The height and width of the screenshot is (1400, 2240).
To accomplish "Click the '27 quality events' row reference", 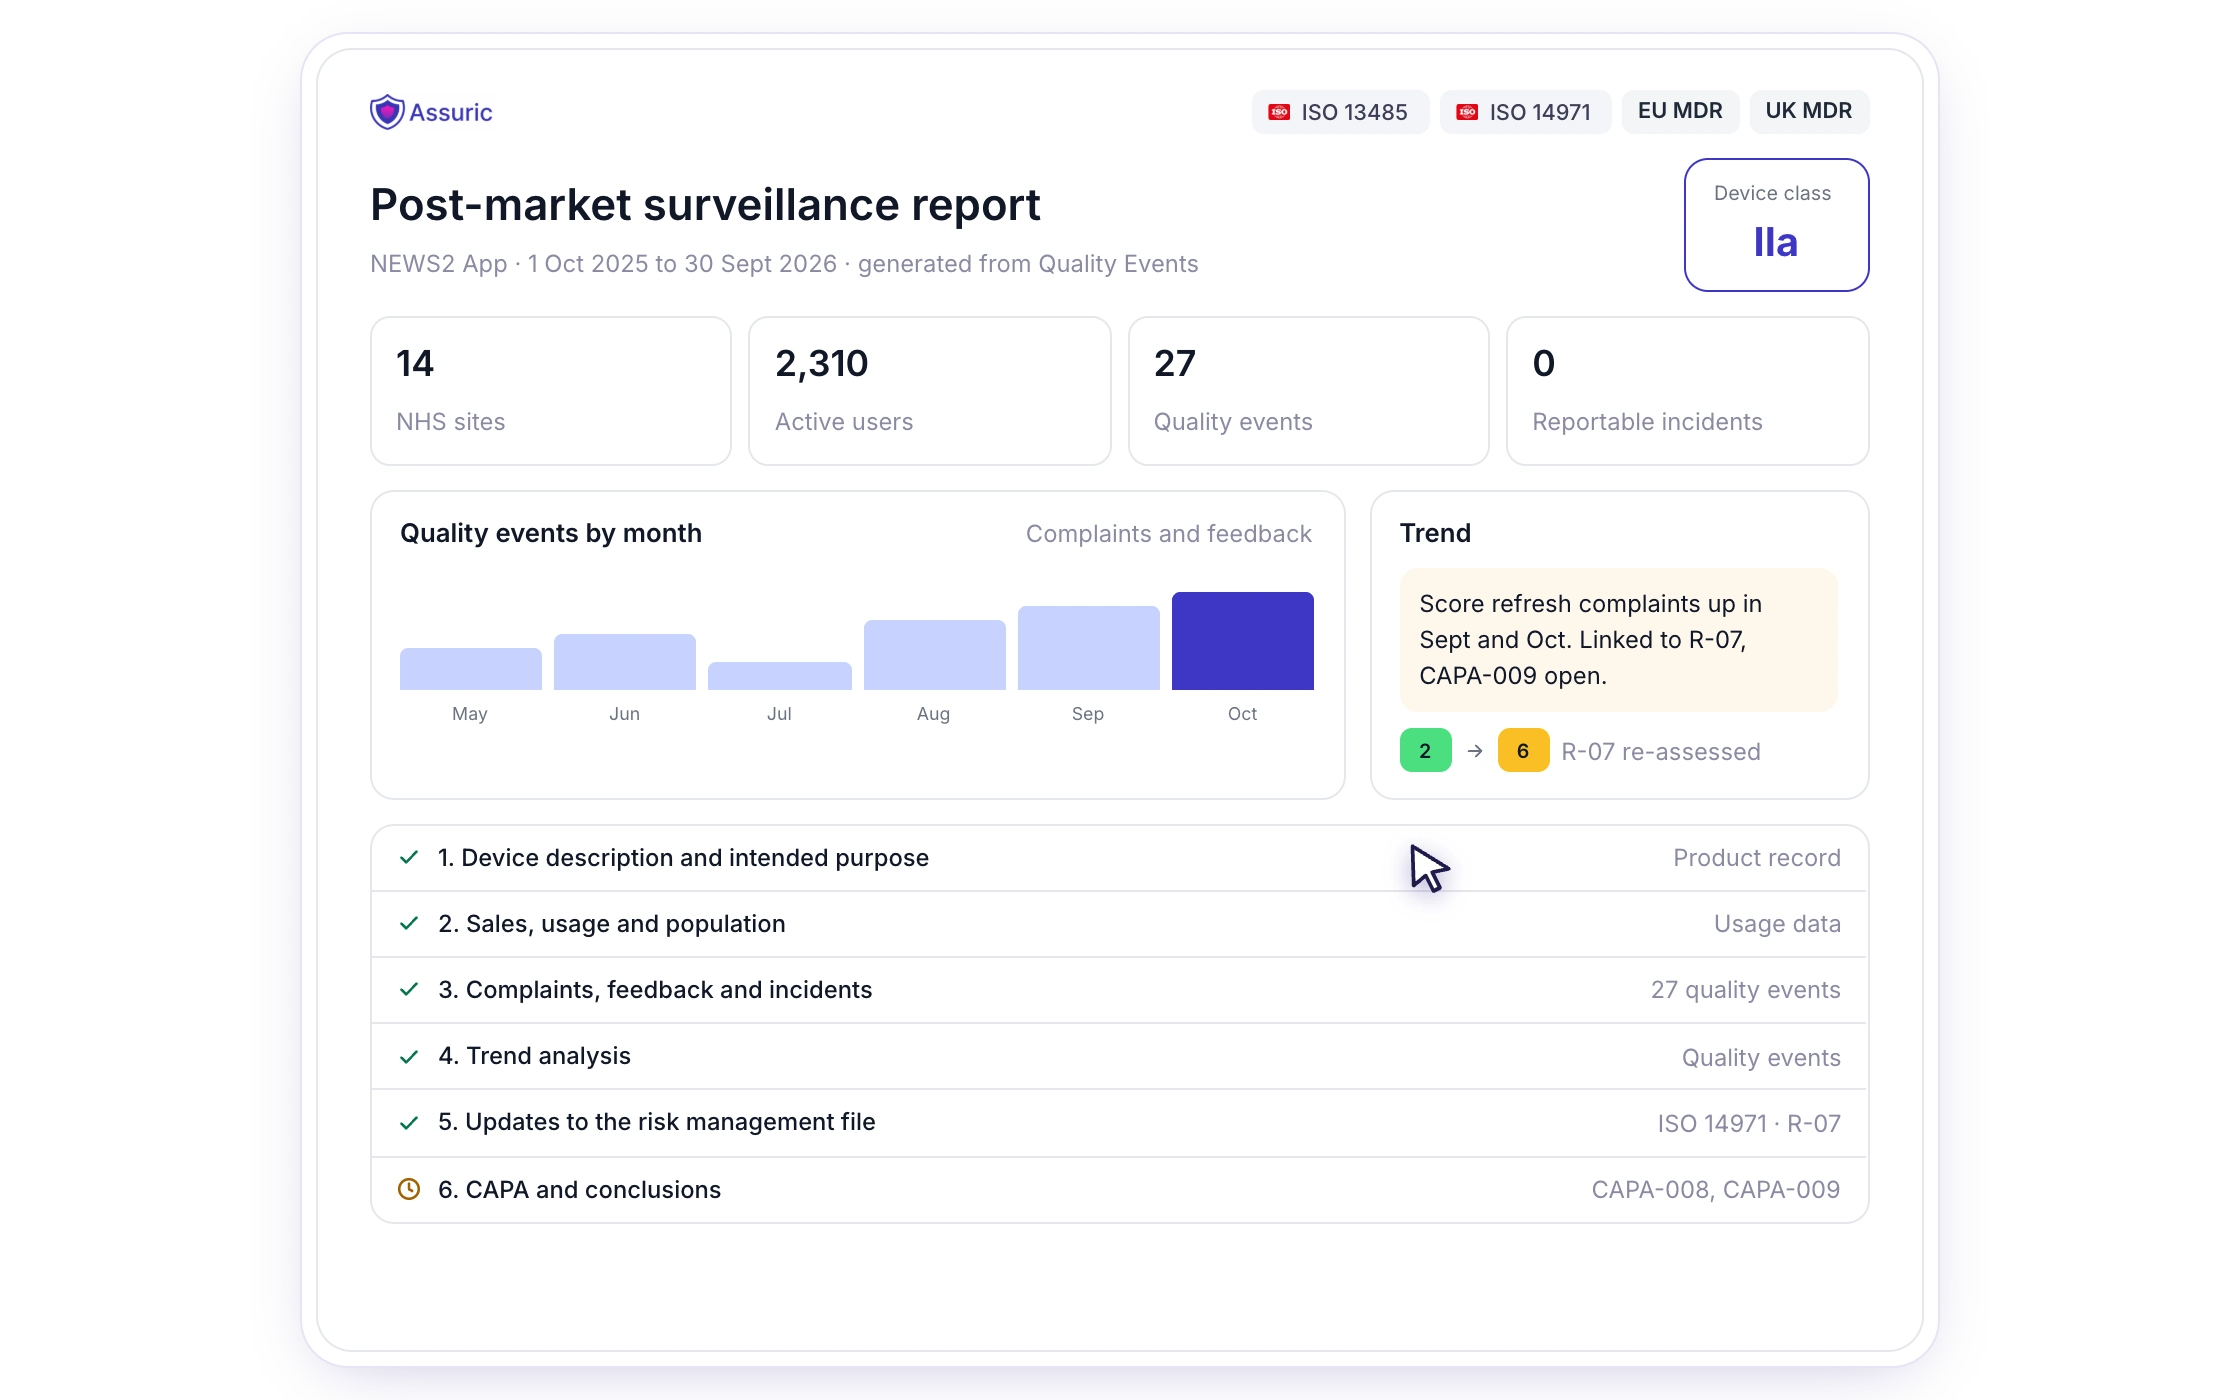I will click(1746, 990).
